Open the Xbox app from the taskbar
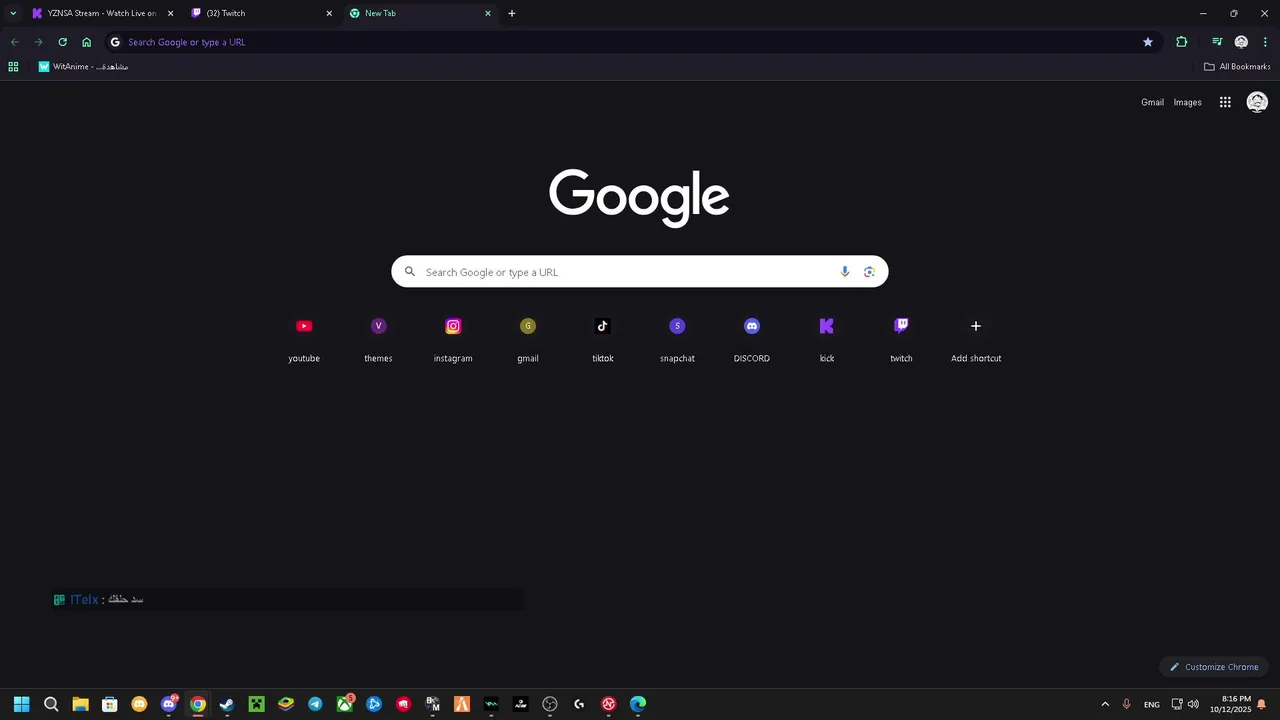The image size is (1280, 720). (344, 704)
